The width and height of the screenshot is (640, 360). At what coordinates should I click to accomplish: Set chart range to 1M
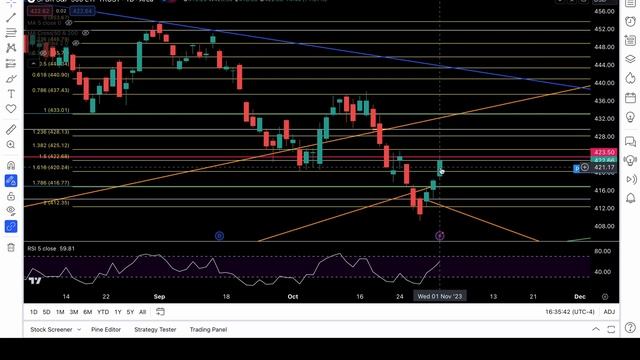pyautogui.click(x=60, y=312)
